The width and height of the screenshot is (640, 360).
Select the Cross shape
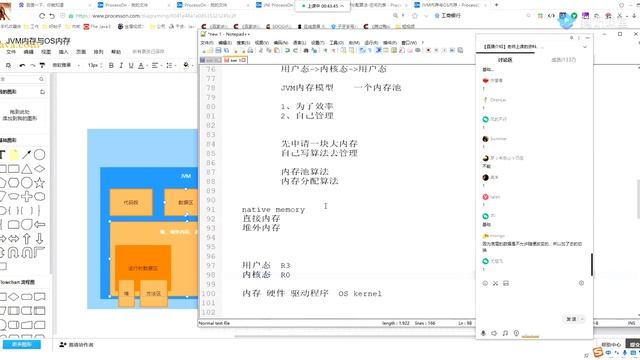click(x=27, y=196)
